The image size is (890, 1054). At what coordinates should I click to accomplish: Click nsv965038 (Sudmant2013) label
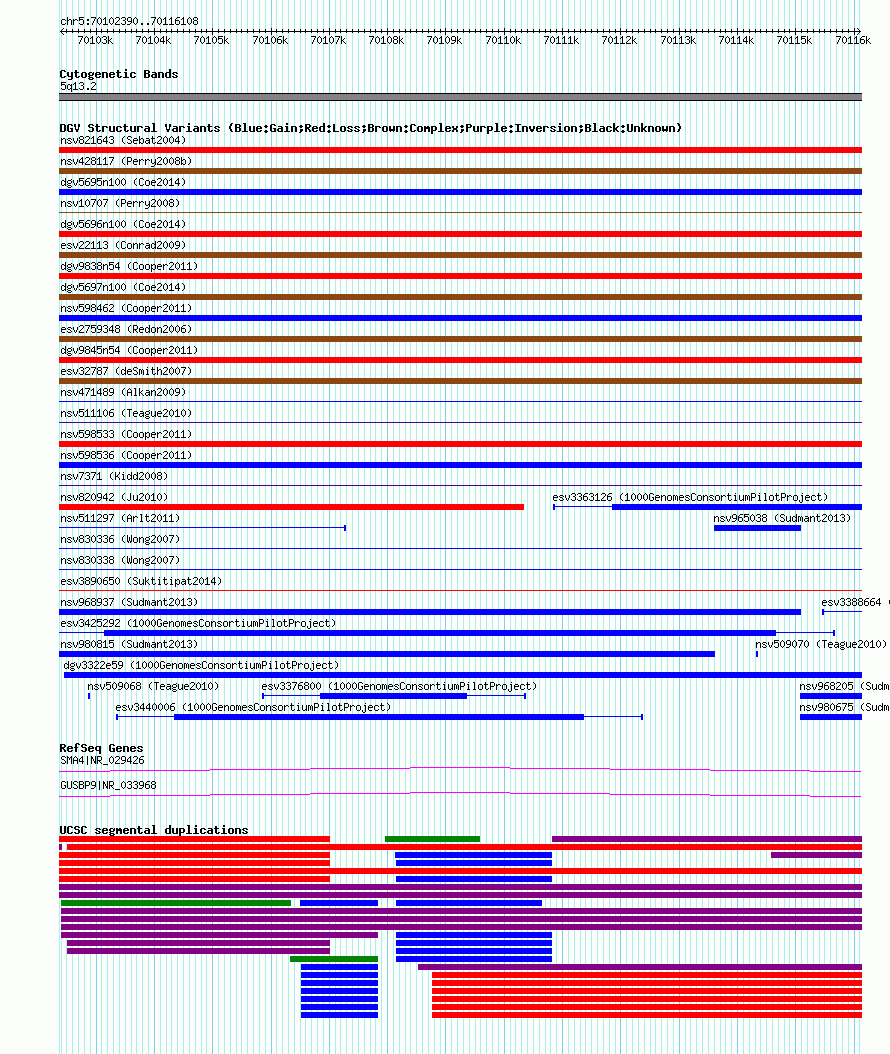coord(782,518)
